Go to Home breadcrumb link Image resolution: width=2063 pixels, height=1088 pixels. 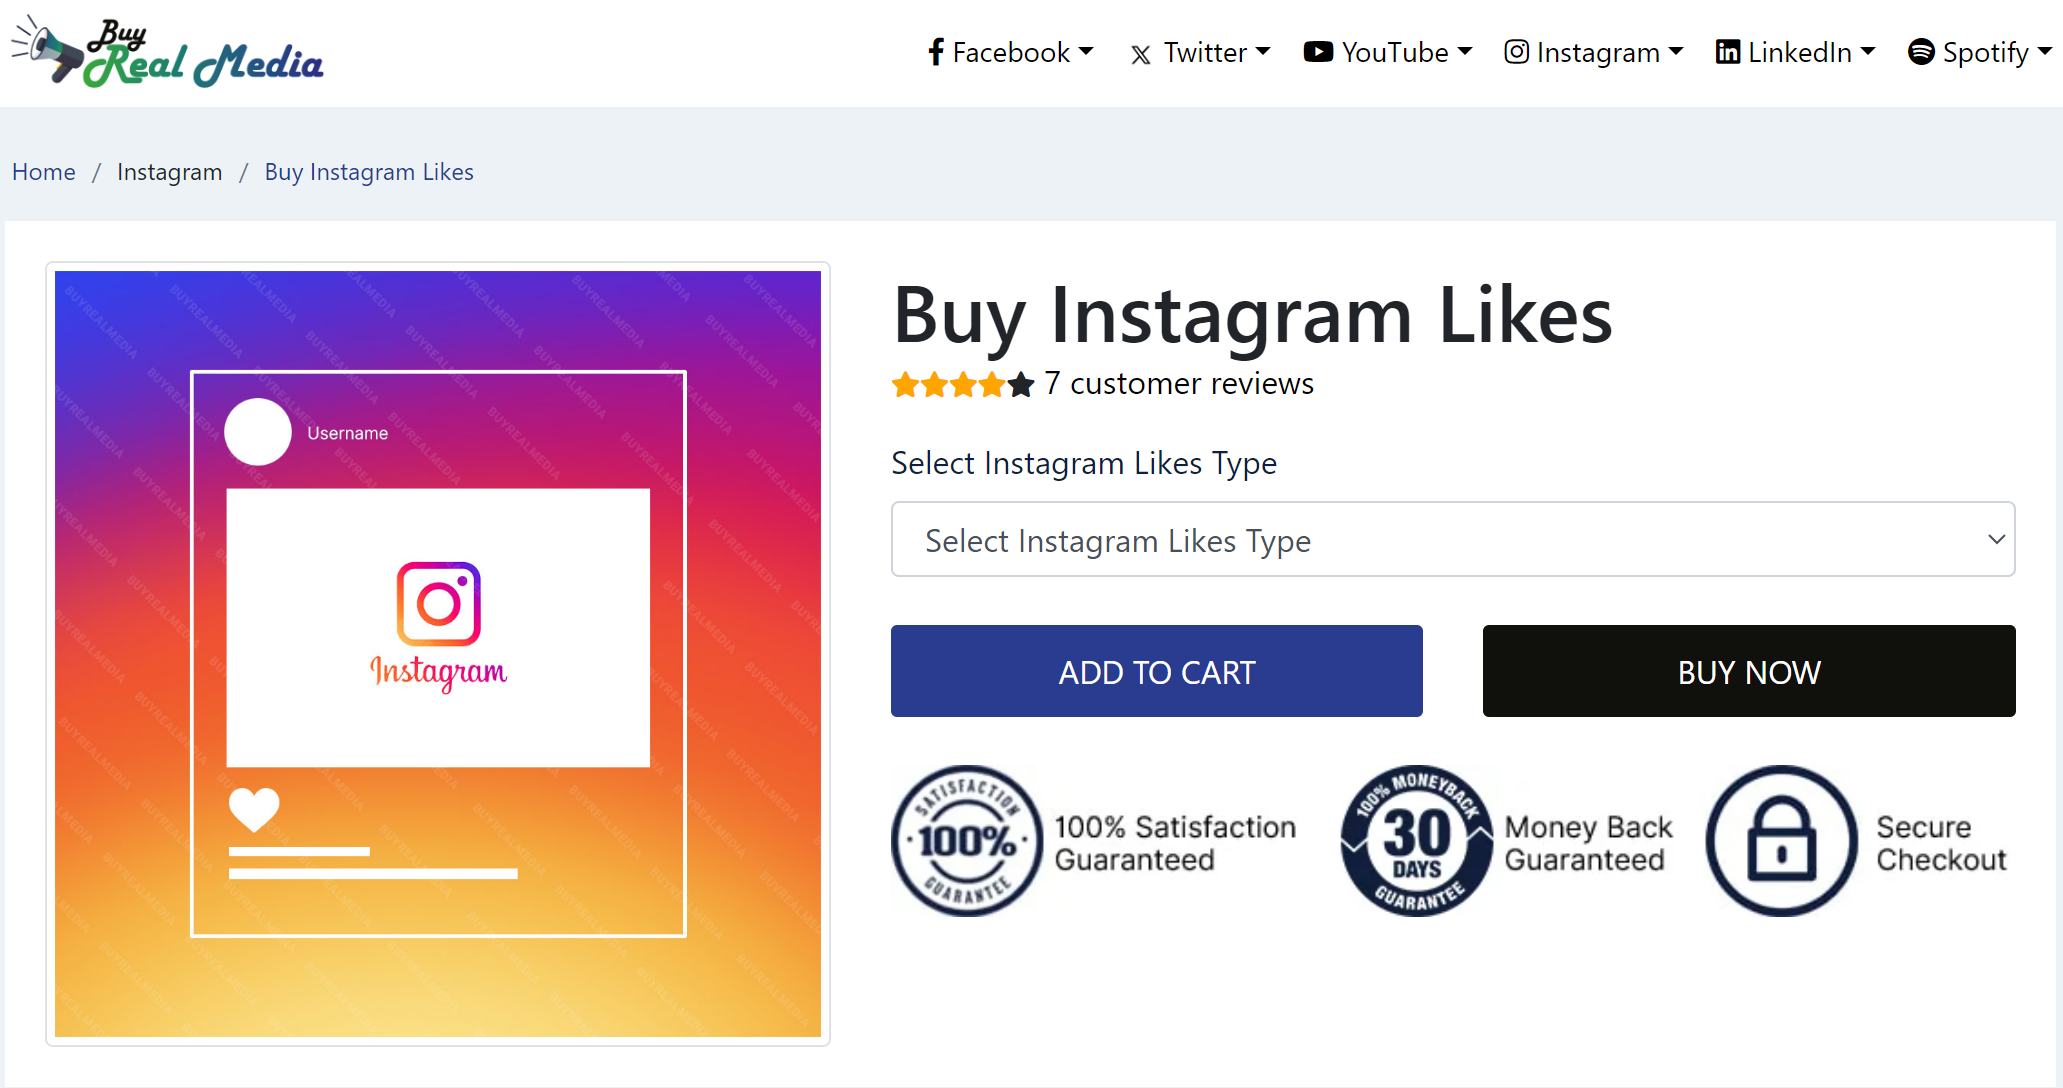44,172
